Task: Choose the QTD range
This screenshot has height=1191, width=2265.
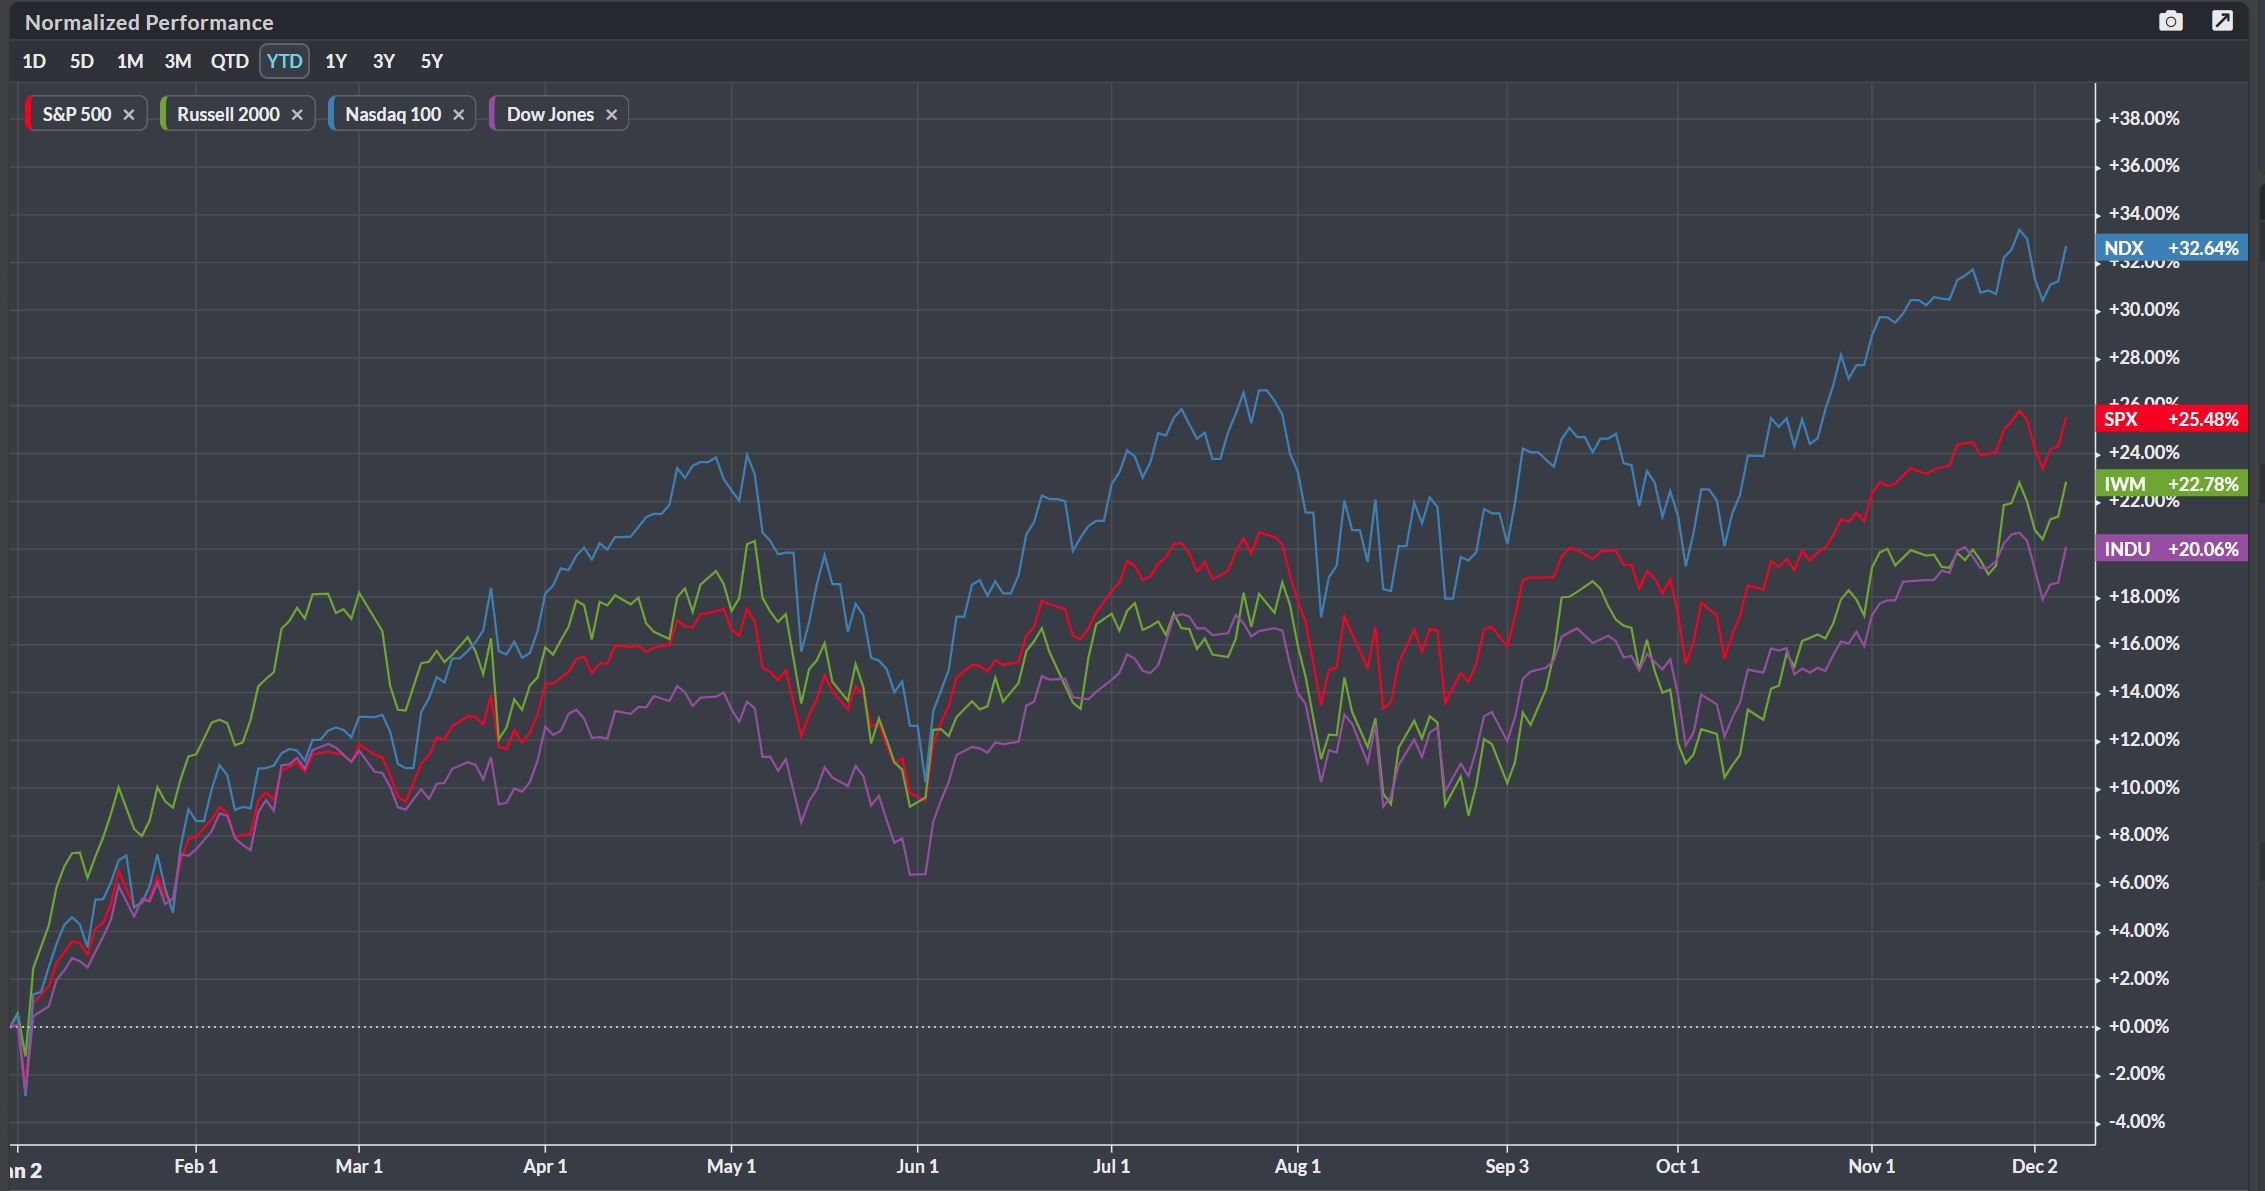Action: tap(229, 61)
